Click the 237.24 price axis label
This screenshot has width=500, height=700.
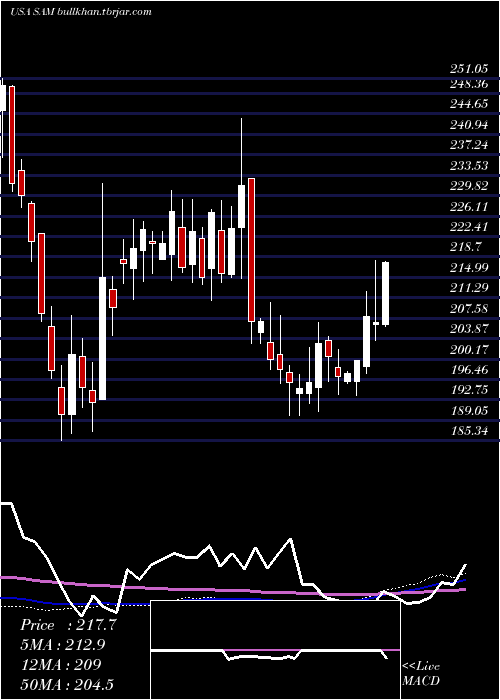pyautogui.click(x=468, y=145)
